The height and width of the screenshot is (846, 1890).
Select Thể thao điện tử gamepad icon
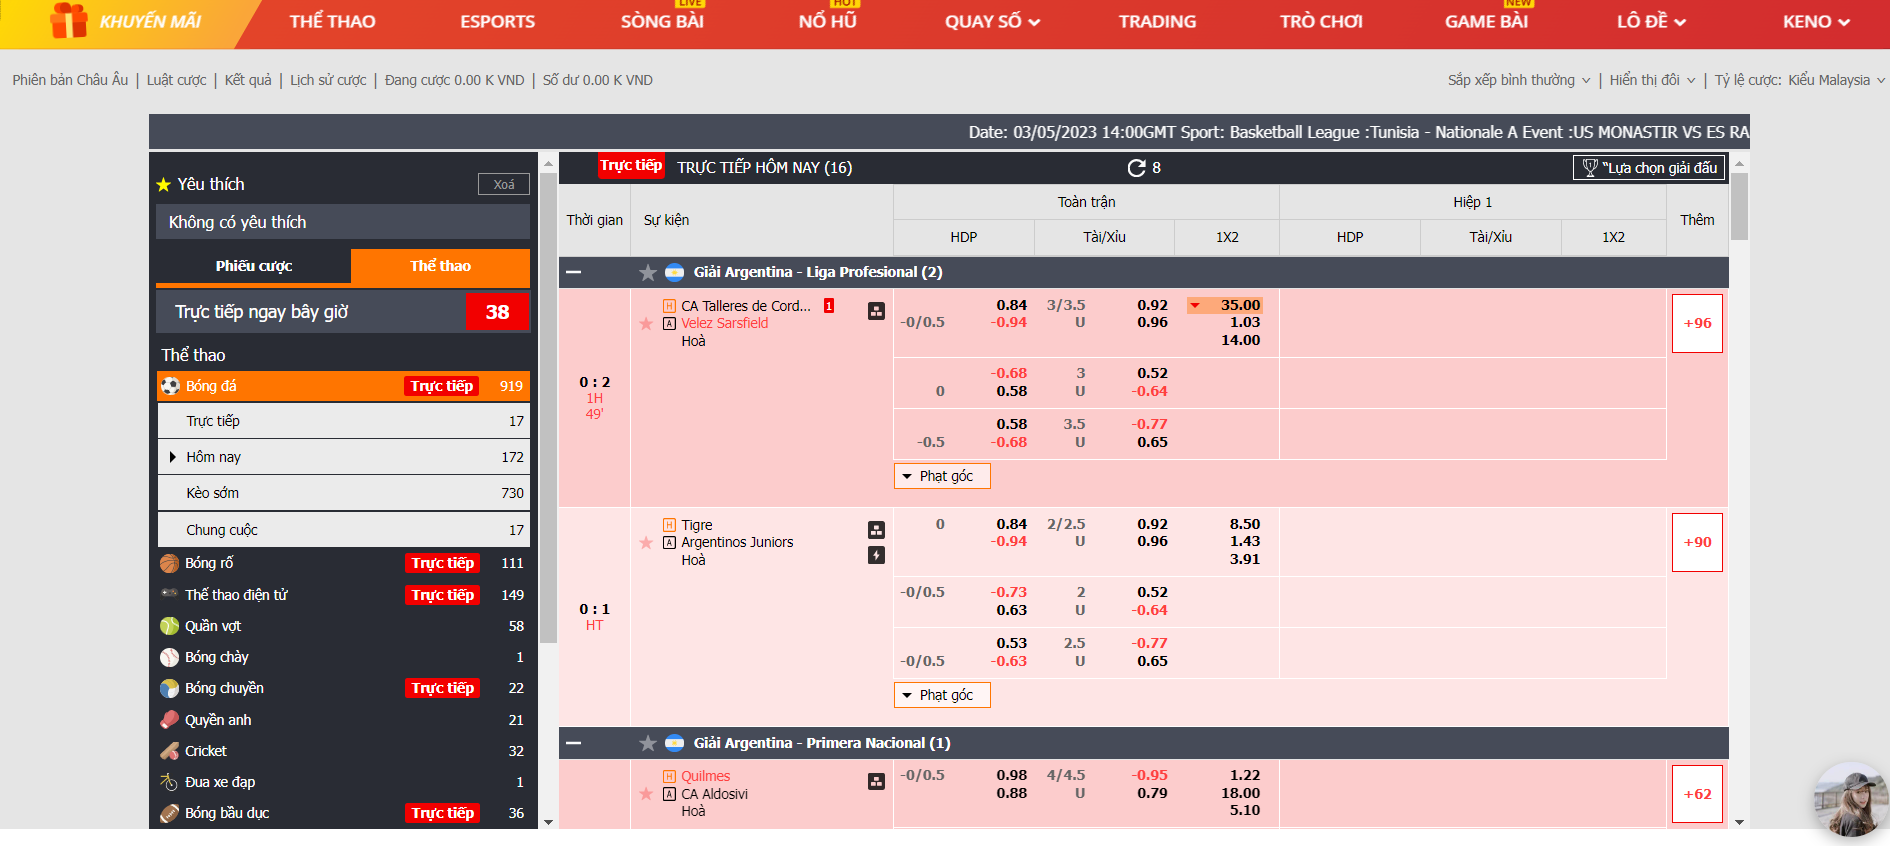[x=170, y=594]
